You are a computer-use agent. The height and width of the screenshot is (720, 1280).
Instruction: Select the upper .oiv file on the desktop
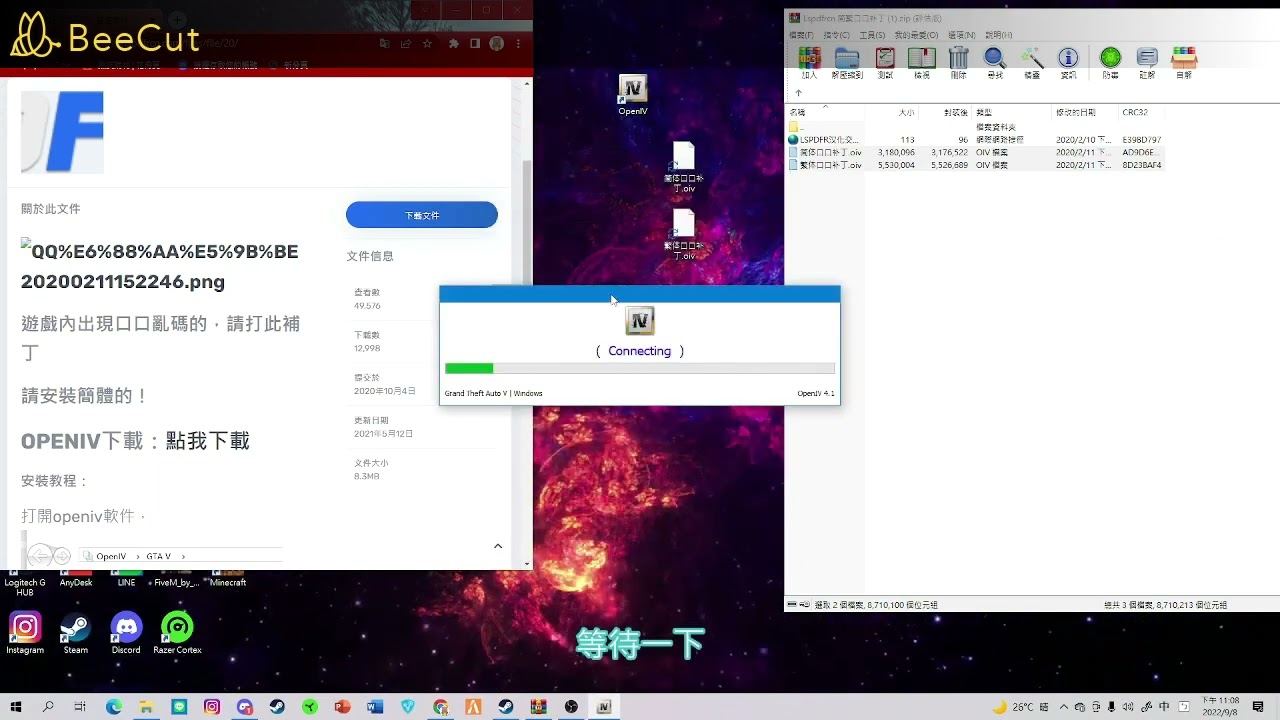tap(684, 167)
